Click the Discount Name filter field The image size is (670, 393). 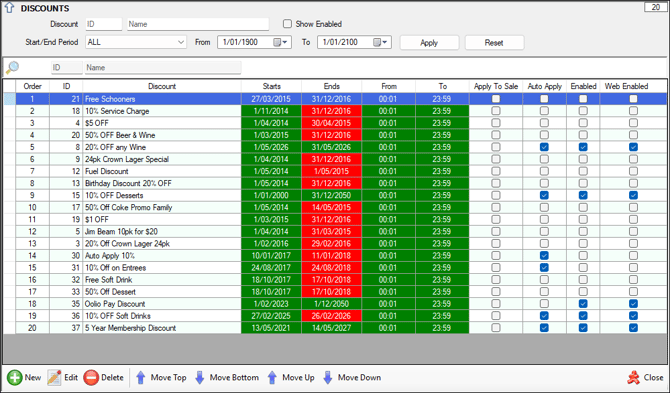198,24
